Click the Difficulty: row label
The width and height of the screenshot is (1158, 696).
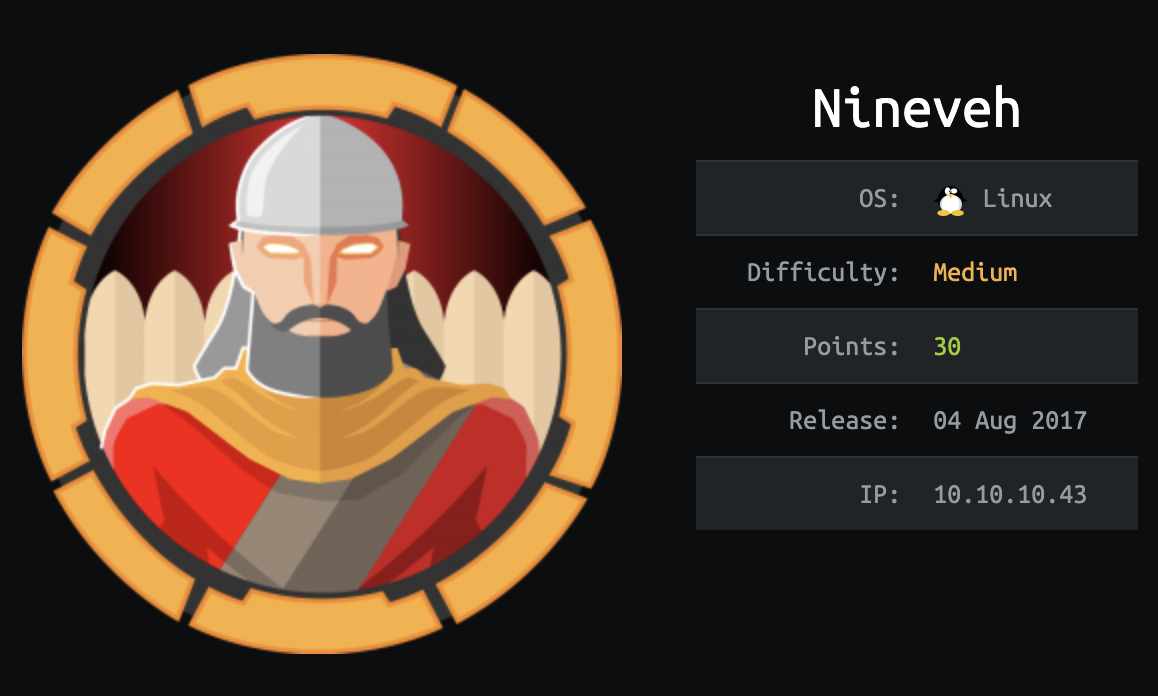tap(823, 273)
